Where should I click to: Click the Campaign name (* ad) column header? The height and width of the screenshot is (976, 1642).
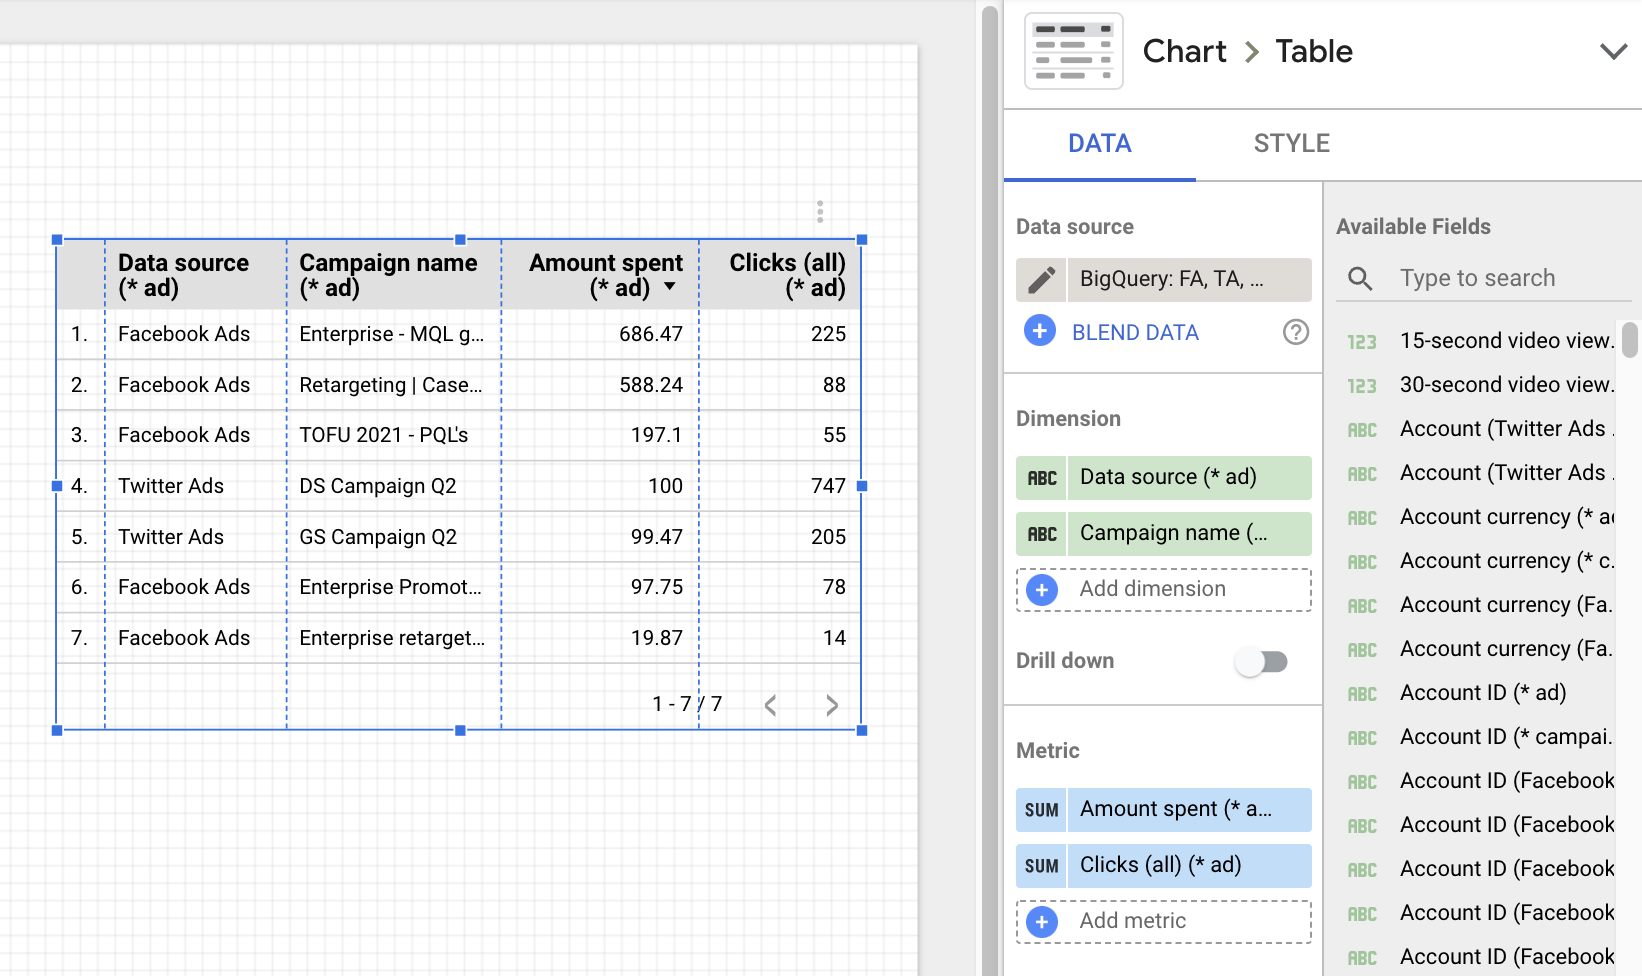[x=394, y=275]
